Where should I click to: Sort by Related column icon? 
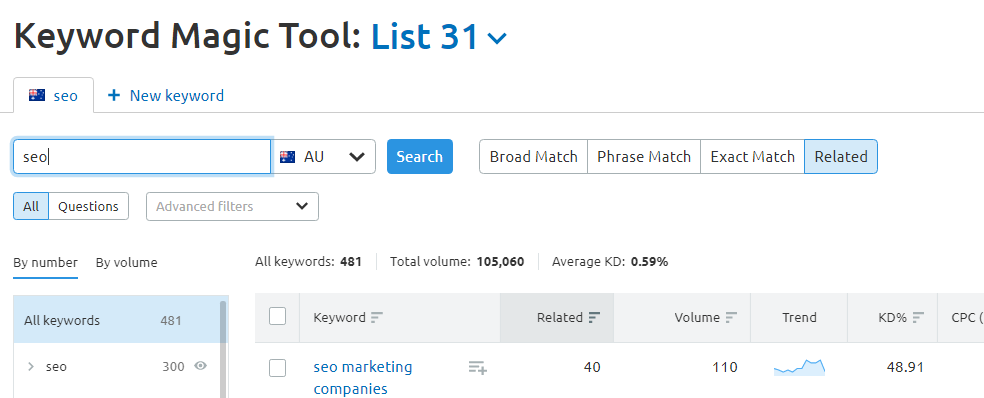pos(594,318)
